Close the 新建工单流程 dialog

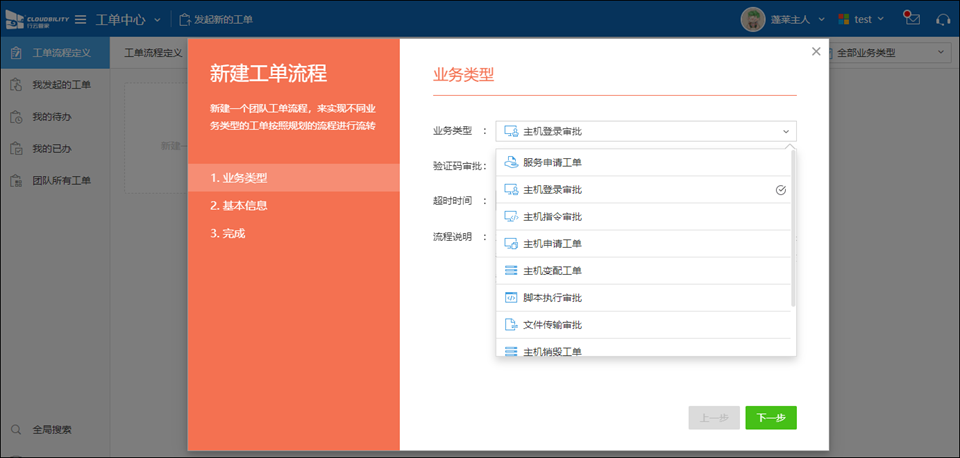click(x=816, y=51)
